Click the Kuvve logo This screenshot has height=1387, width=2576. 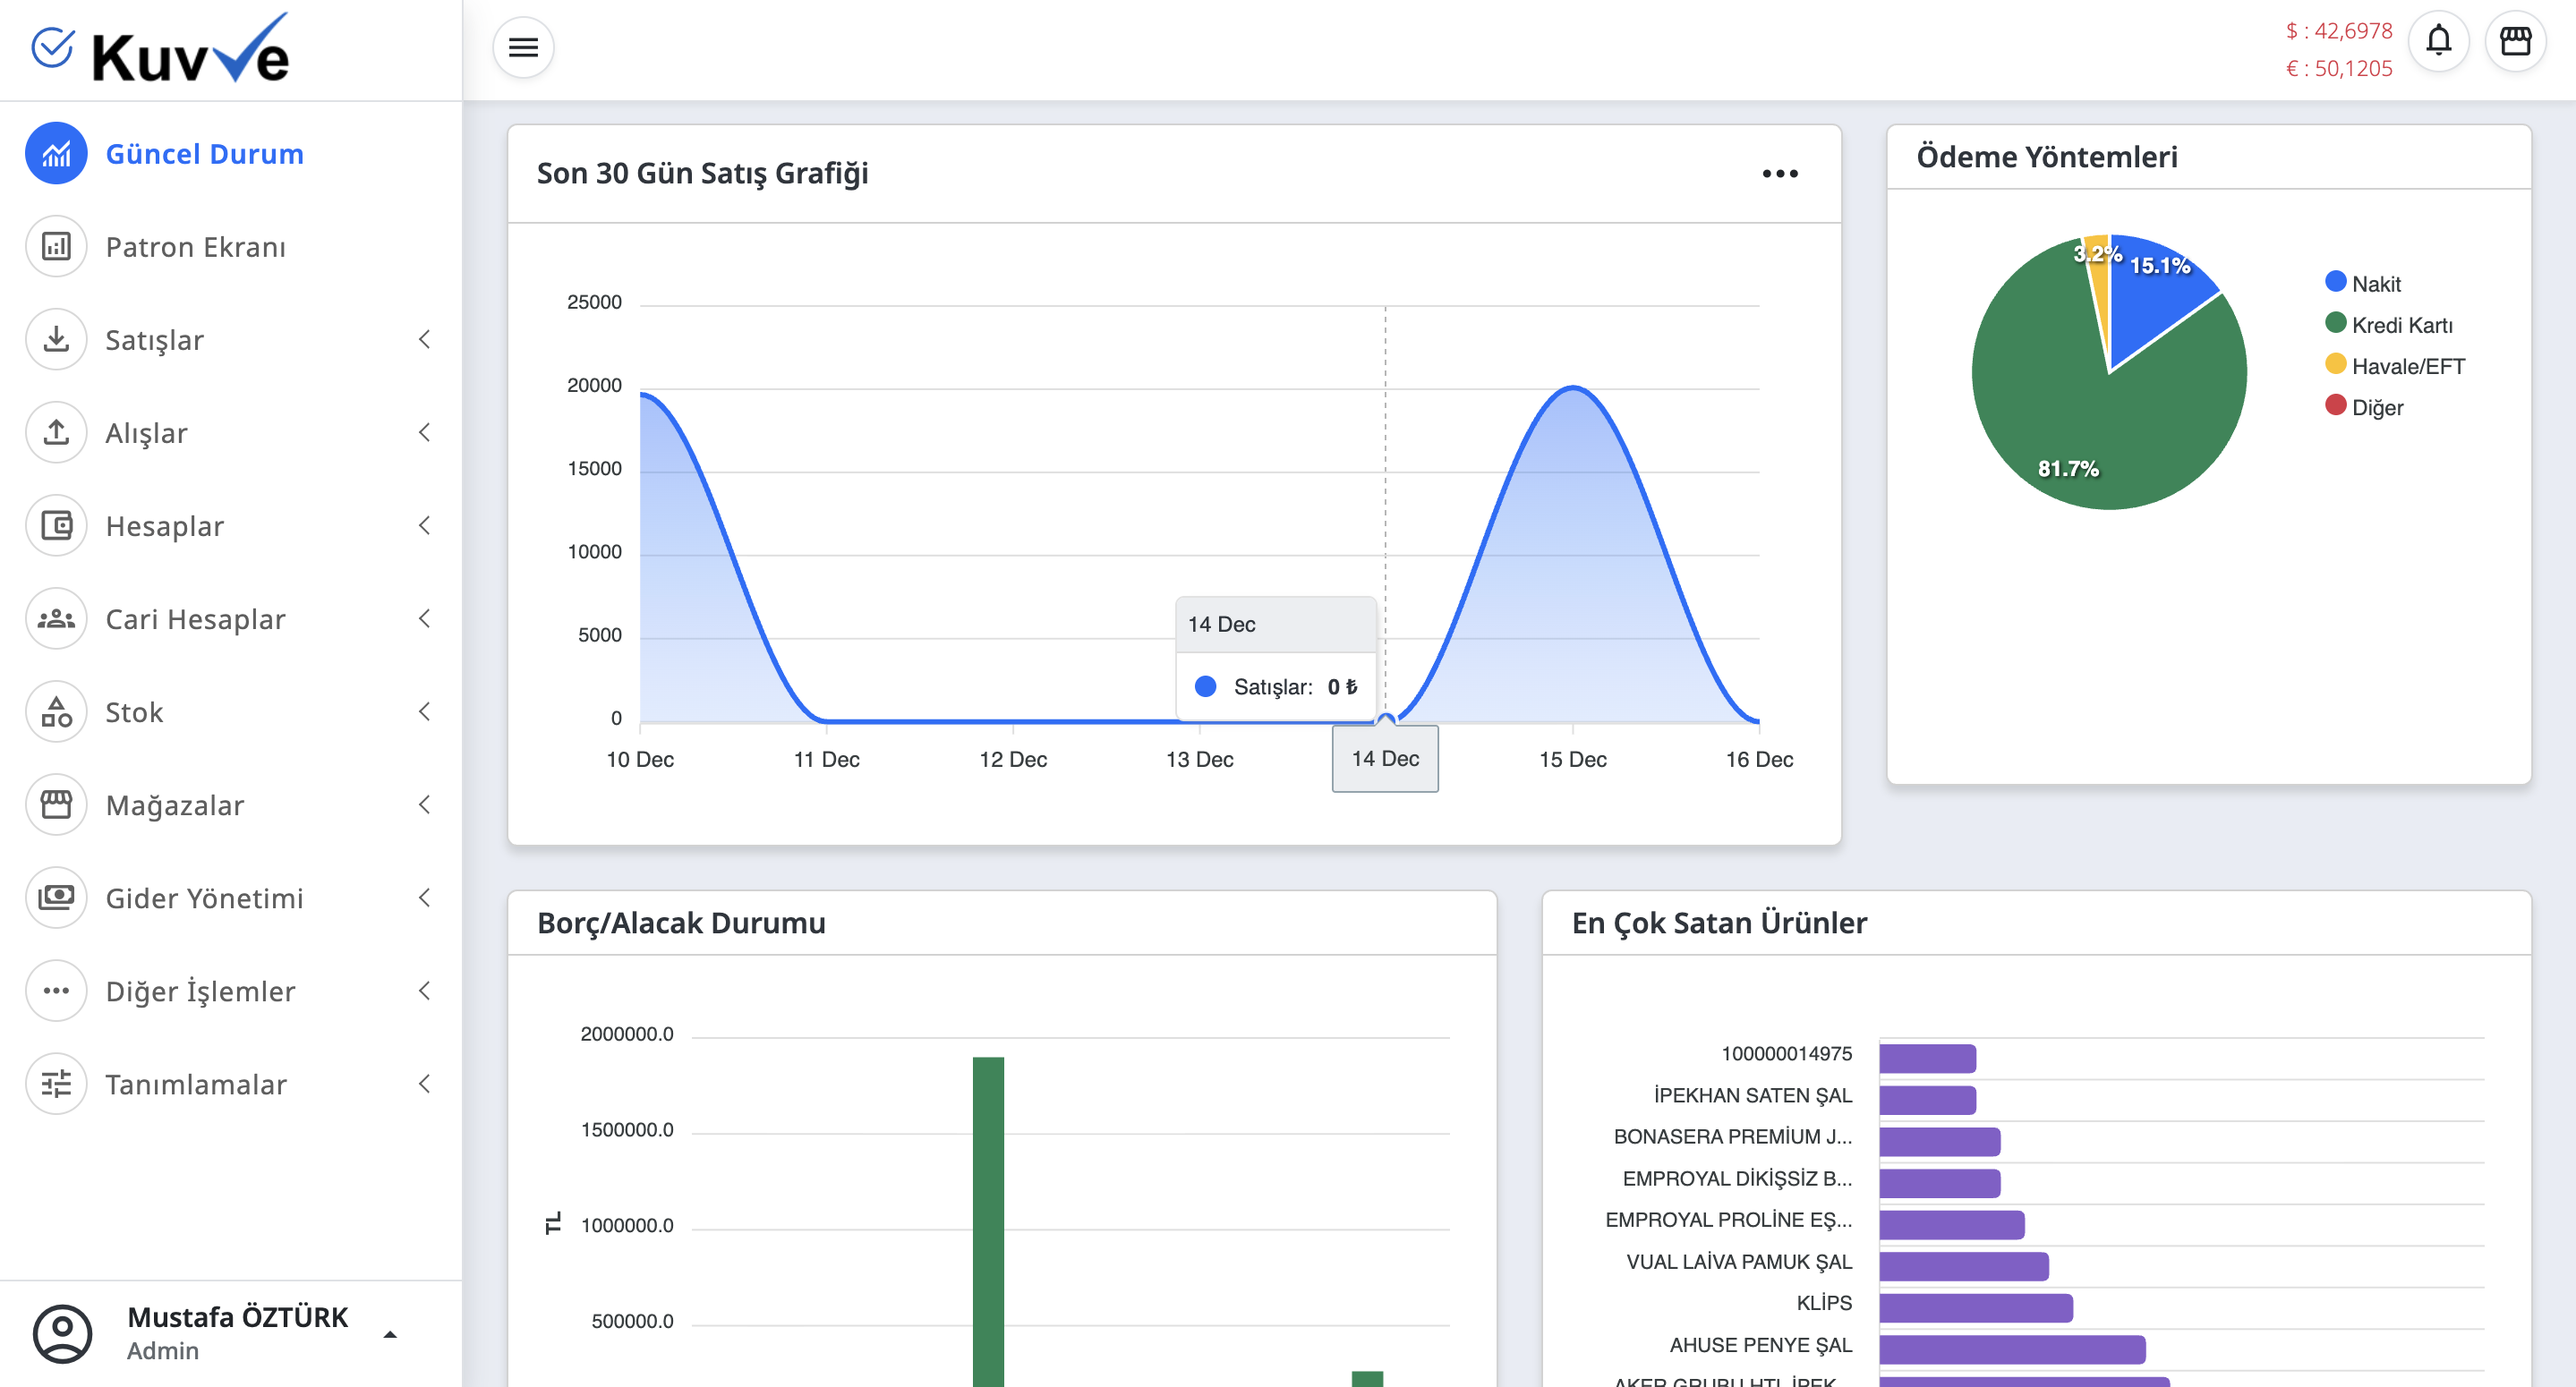pyautogui.click(x=162, y=50)
